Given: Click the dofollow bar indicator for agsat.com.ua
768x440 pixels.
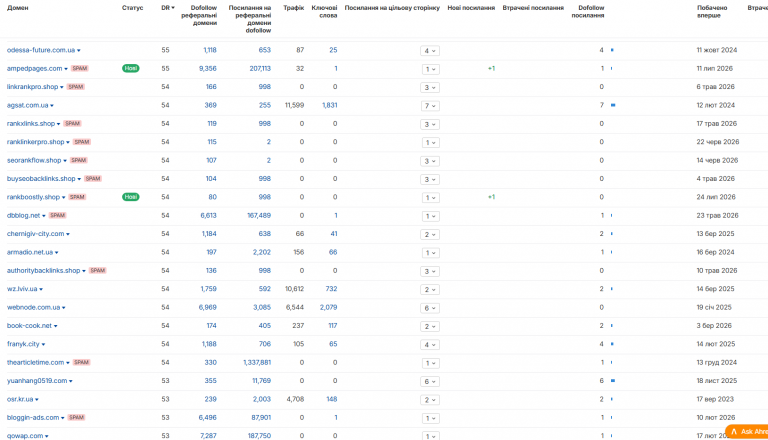Looking at the screenshot, I should [x=613, y=105].
